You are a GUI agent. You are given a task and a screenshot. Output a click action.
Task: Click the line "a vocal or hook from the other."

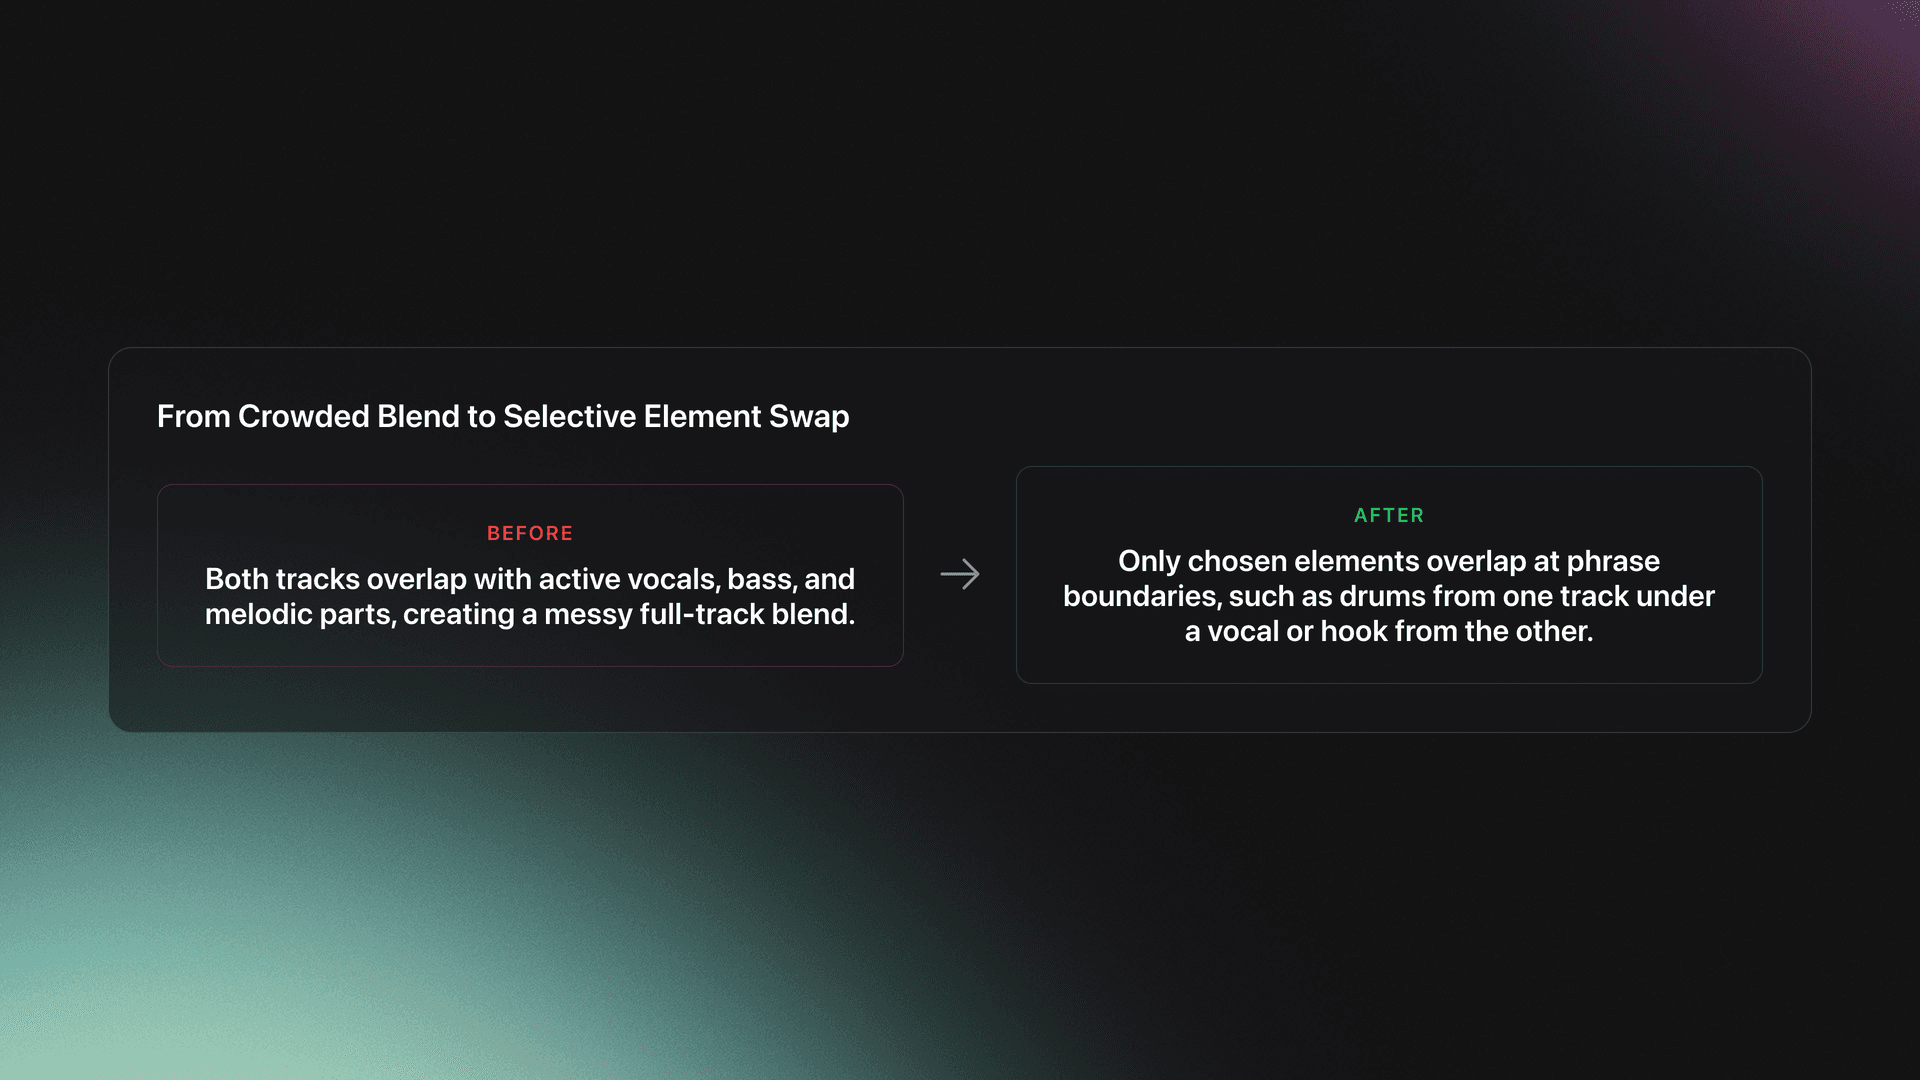pyautogui.click(x=1389, y=632)
